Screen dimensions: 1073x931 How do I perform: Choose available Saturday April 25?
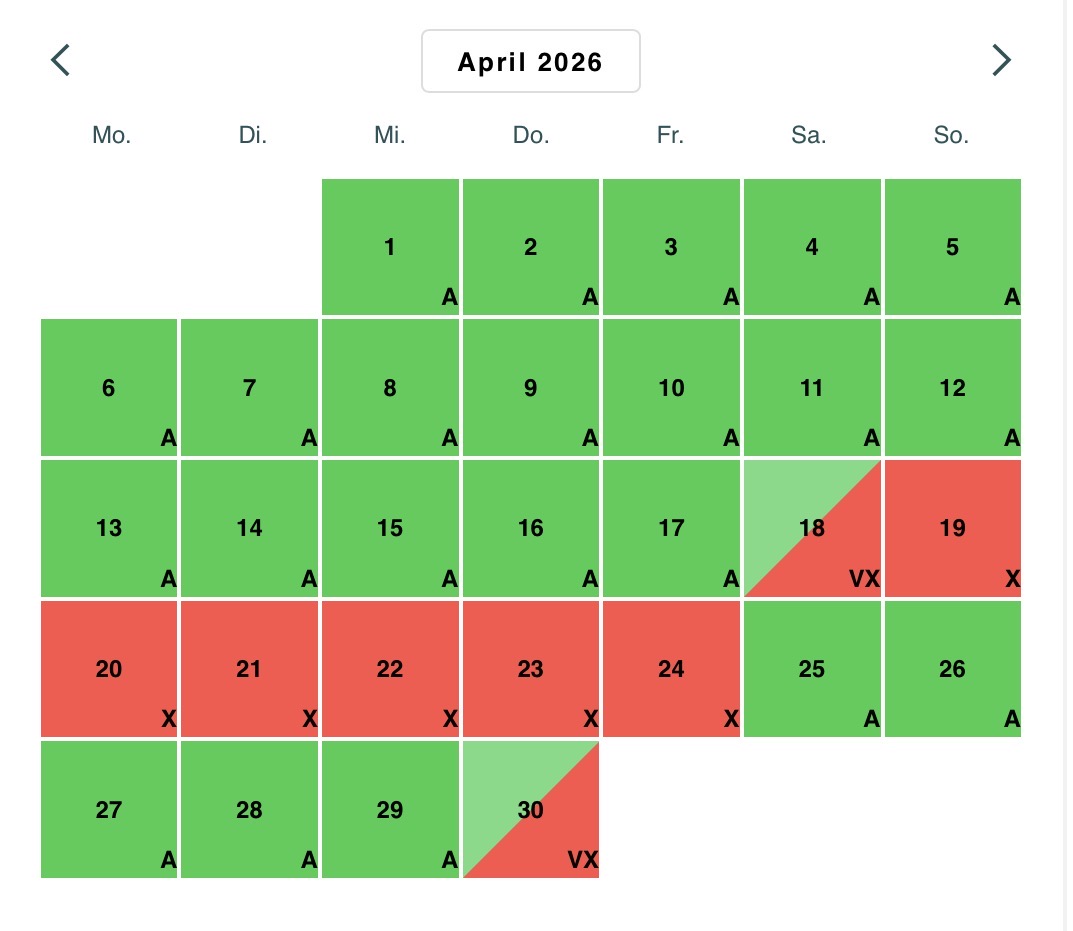(811, 668)
